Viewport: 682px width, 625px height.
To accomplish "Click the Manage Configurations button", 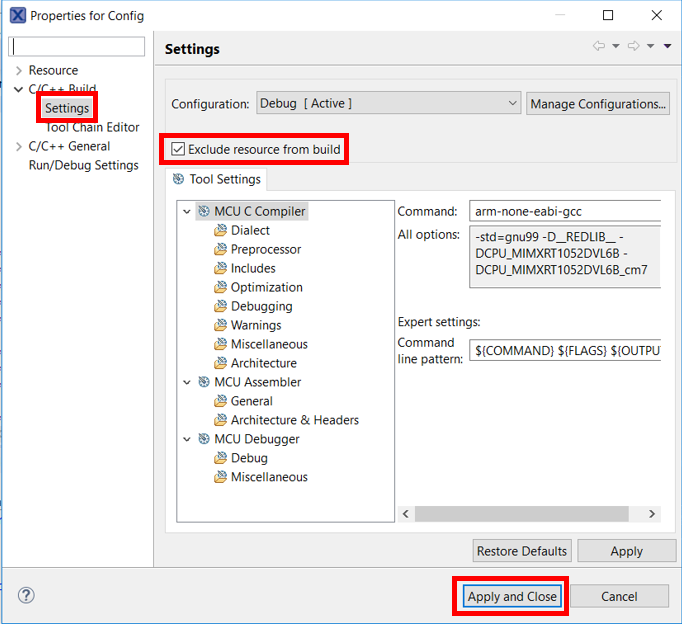I will click(x=598, y=103).
